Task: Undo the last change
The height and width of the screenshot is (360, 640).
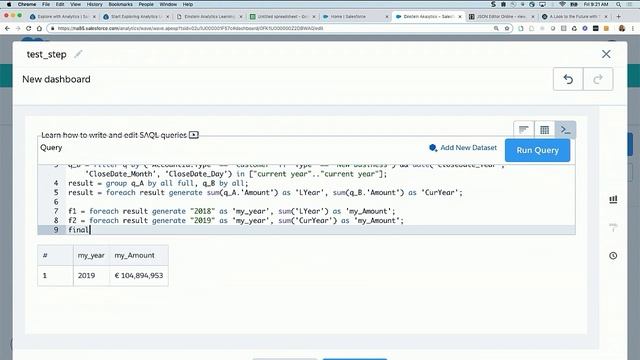Action: pos(568,79)
